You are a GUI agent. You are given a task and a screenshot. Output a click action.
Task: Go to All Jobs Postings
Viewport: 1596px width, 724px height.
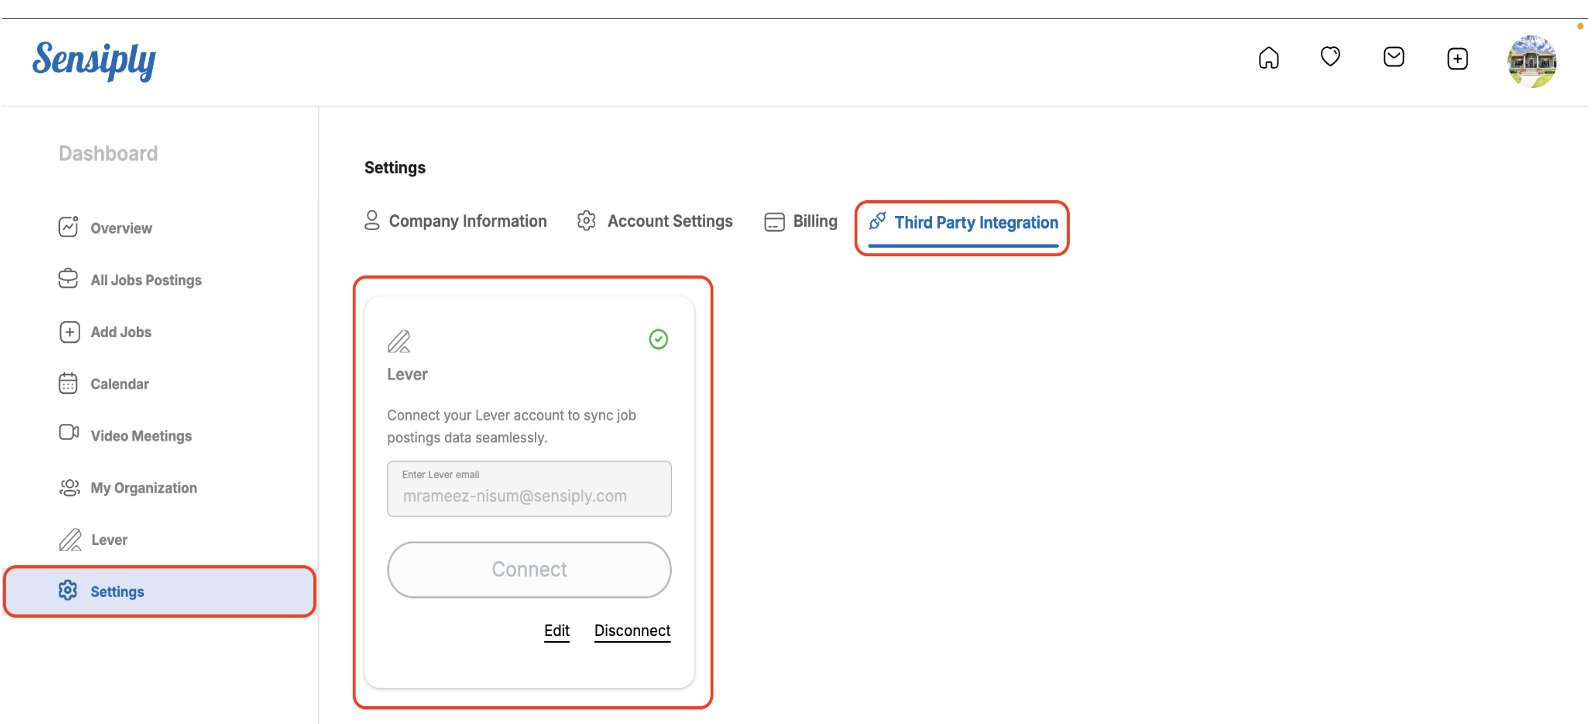(x=145, y=280)
